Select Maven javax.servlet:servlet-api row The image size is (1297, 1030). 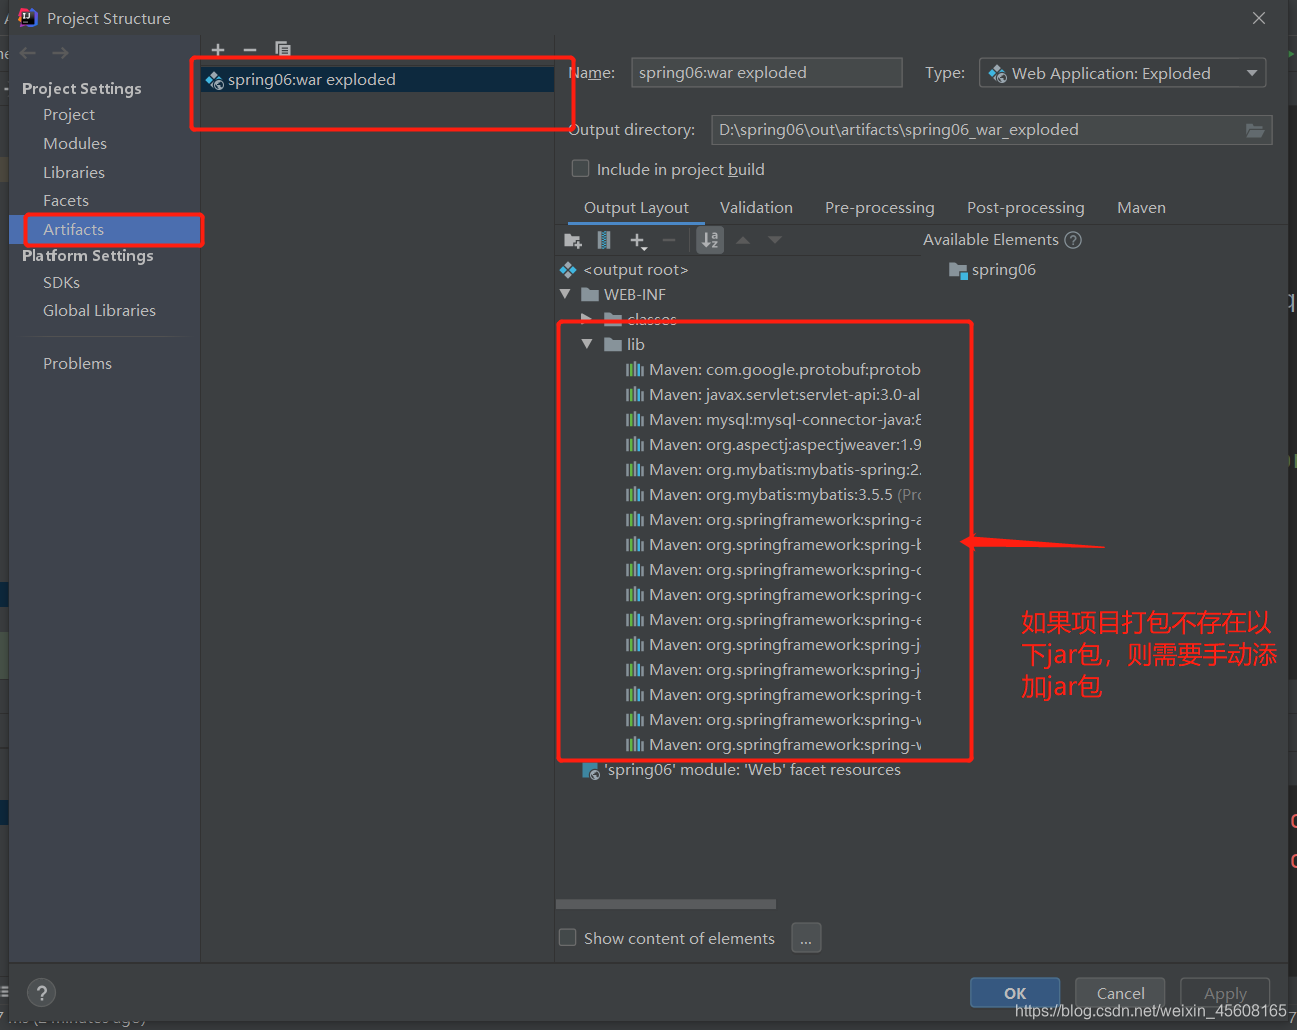[771, 395]
